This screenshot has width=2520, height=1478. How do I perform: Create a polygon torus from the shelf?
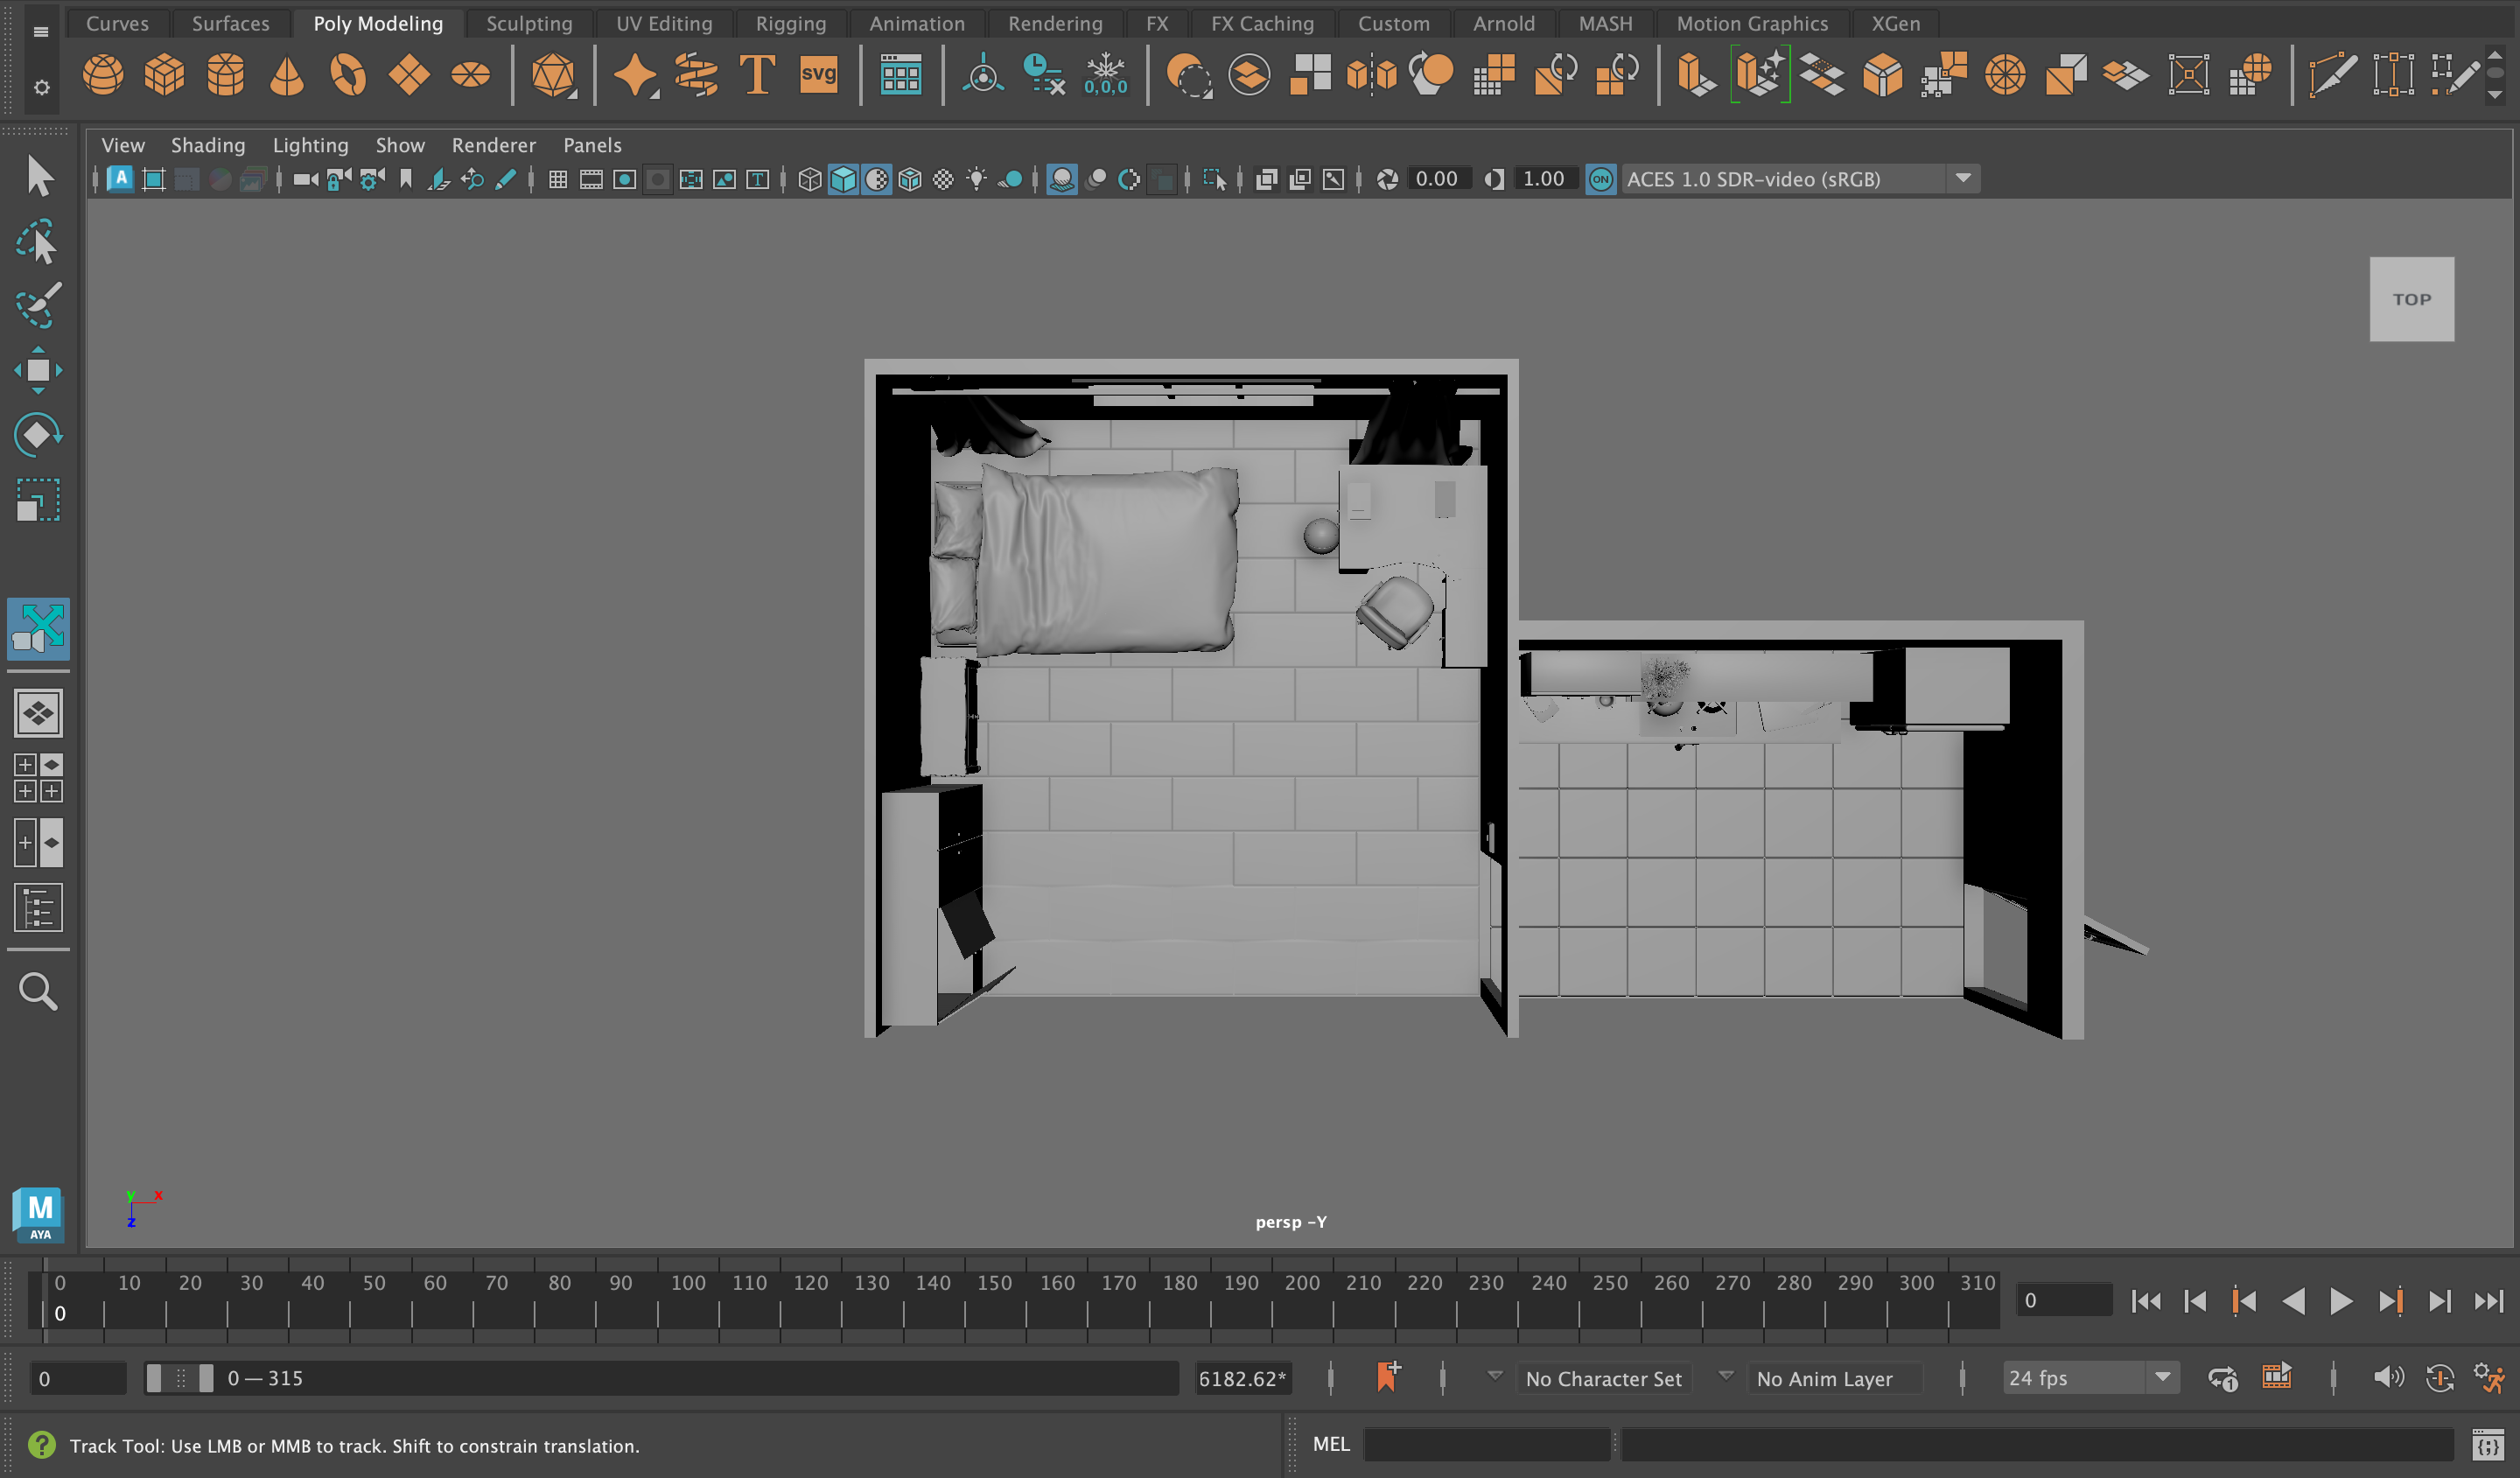[x=348, y=75]
